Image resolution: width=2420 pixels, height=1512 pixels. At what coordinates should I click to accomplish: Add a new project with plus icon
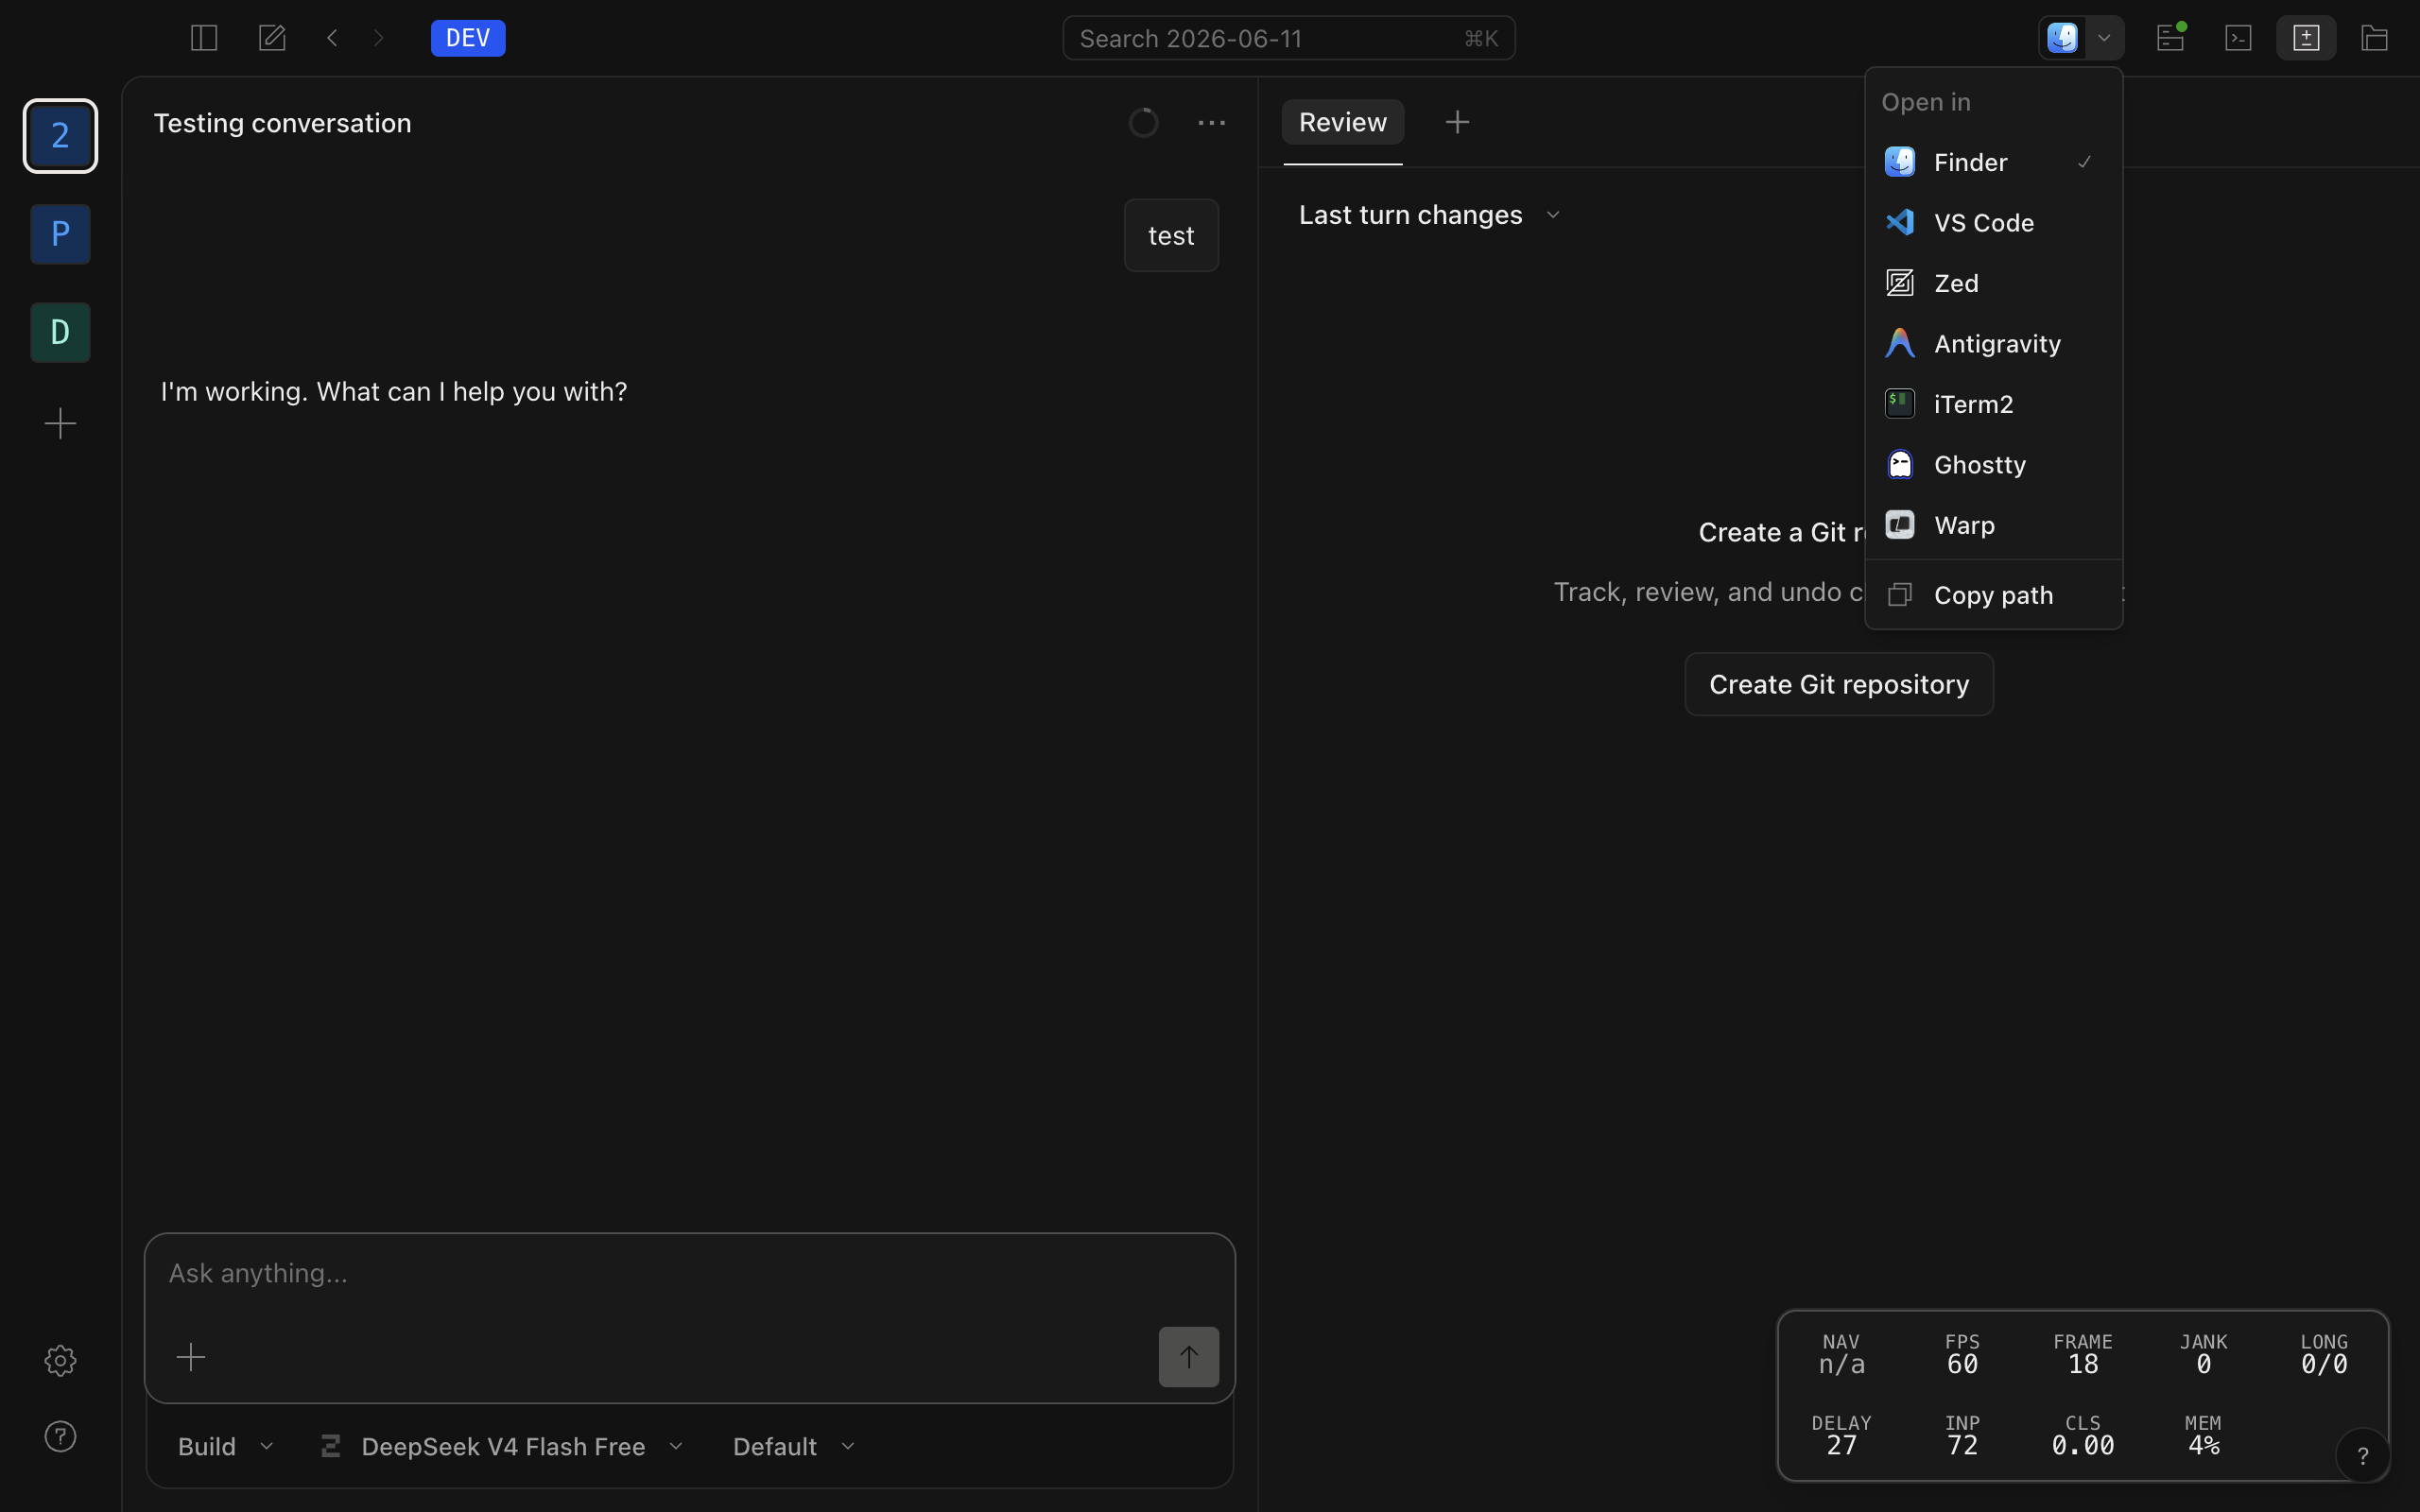[x=60, y=423]
